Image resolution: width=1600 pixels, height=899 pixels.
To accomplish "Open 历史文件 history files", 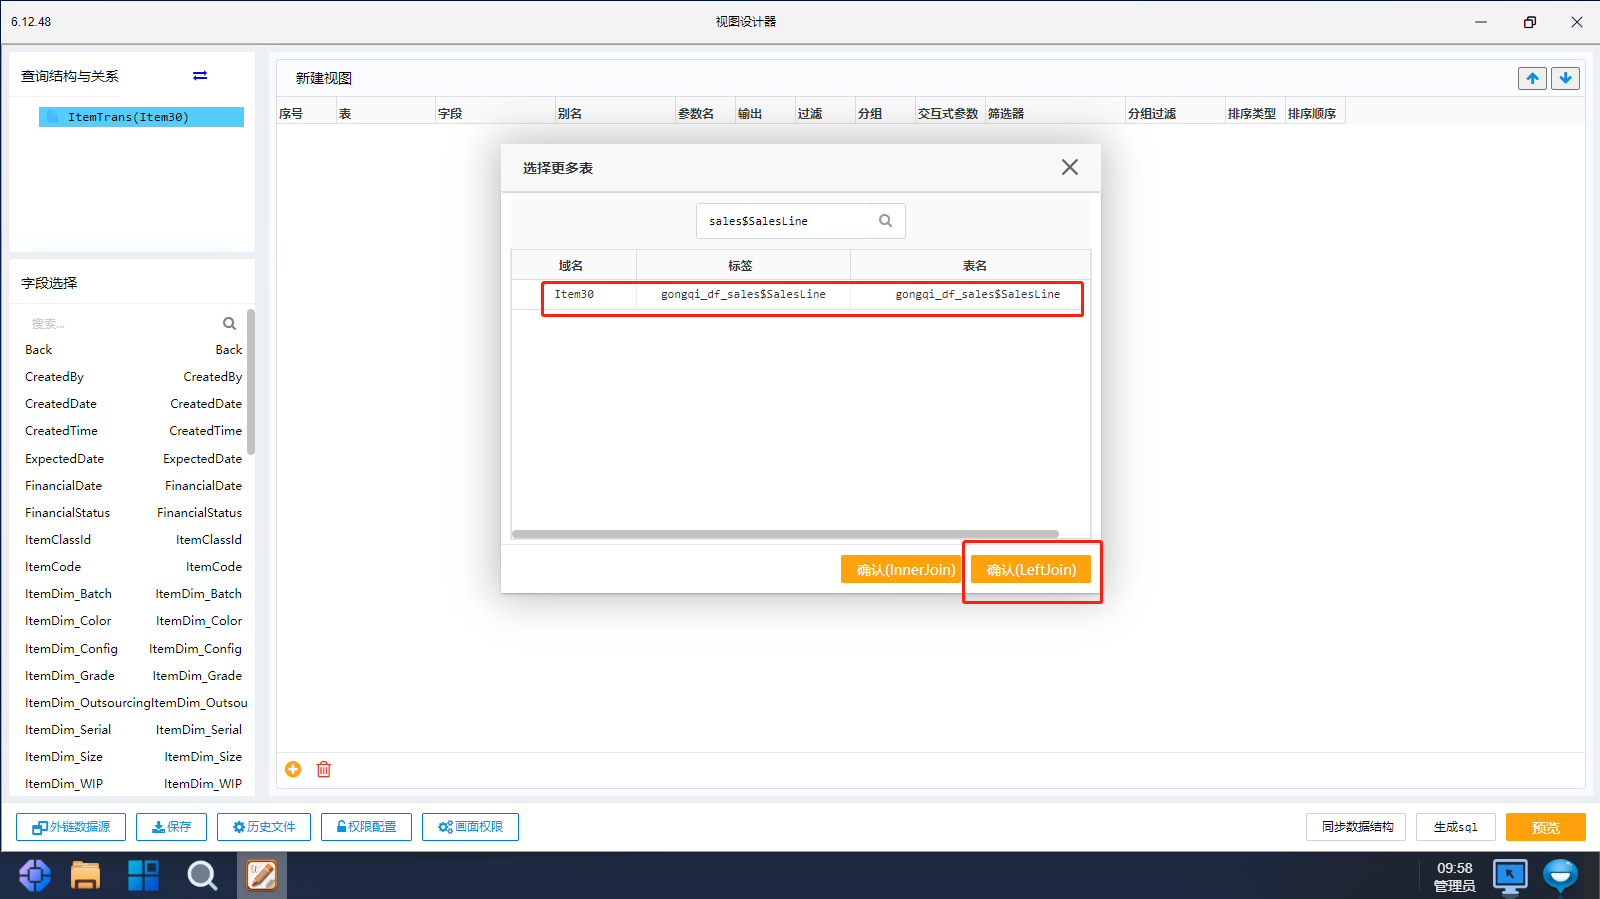I will click(x=264, y=827).
